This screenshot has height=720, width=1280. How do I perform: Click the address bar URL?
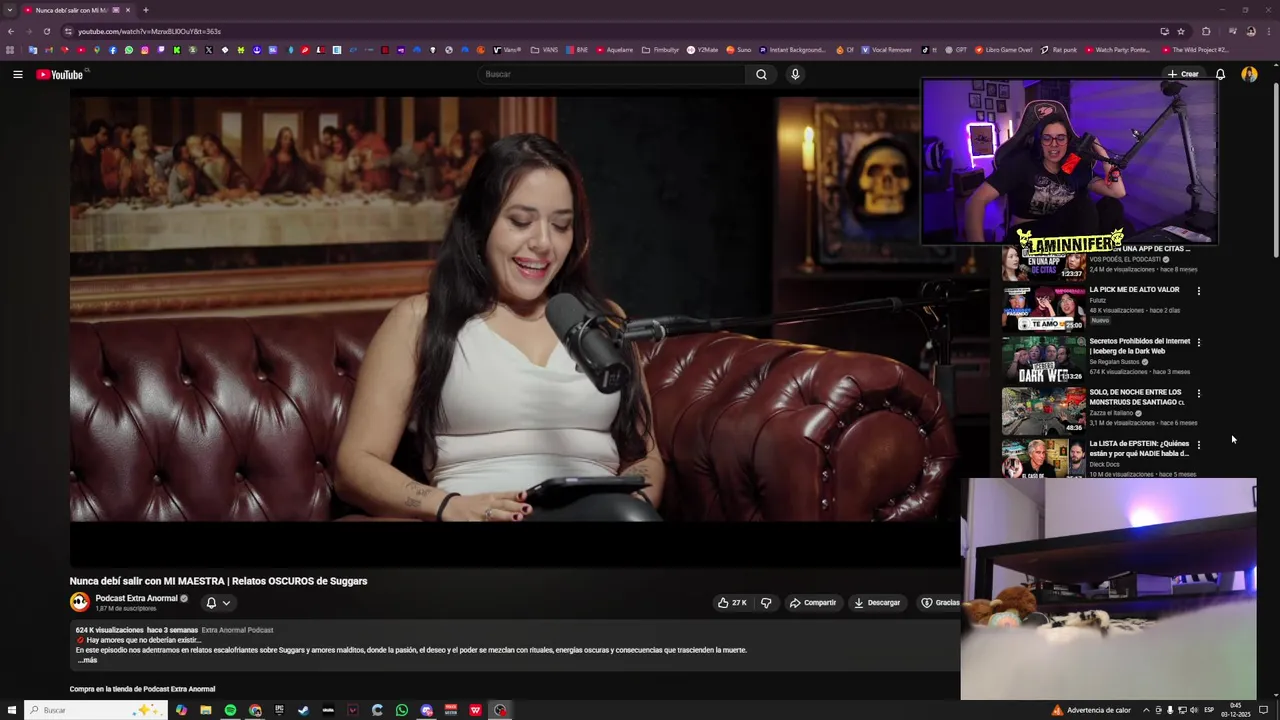pos(150,31)
